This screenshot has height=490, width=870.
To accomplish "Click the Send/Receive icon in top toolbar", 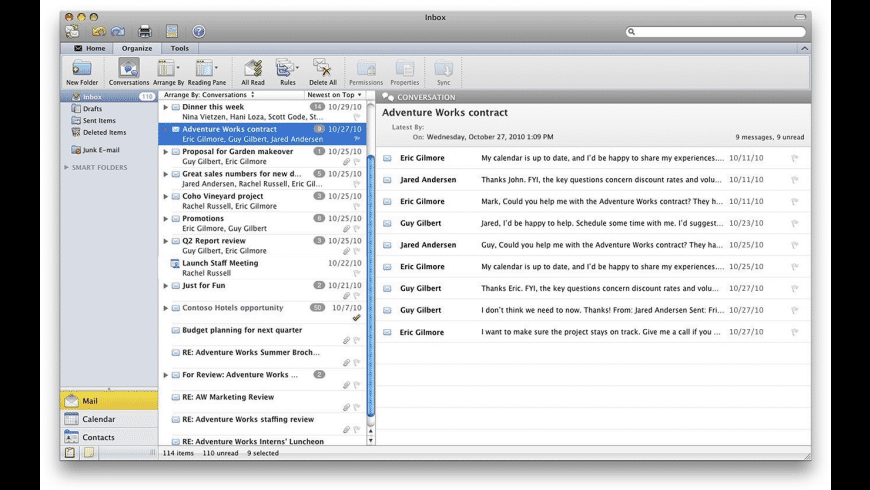I will pos(72,32).
